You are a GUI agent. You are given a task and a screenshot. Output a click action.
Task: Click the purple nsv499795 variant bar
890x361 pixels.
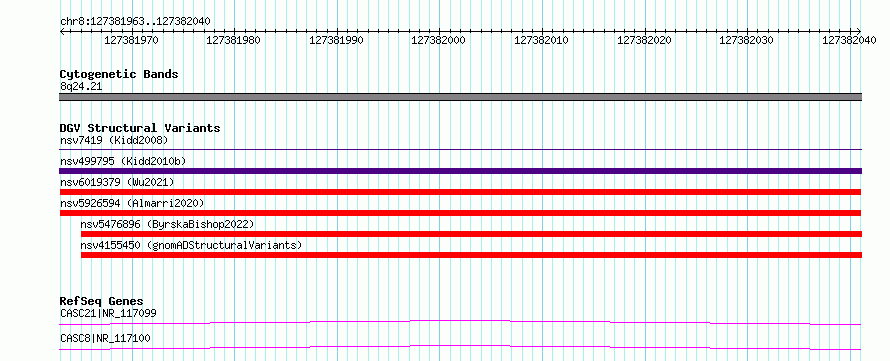461,171
